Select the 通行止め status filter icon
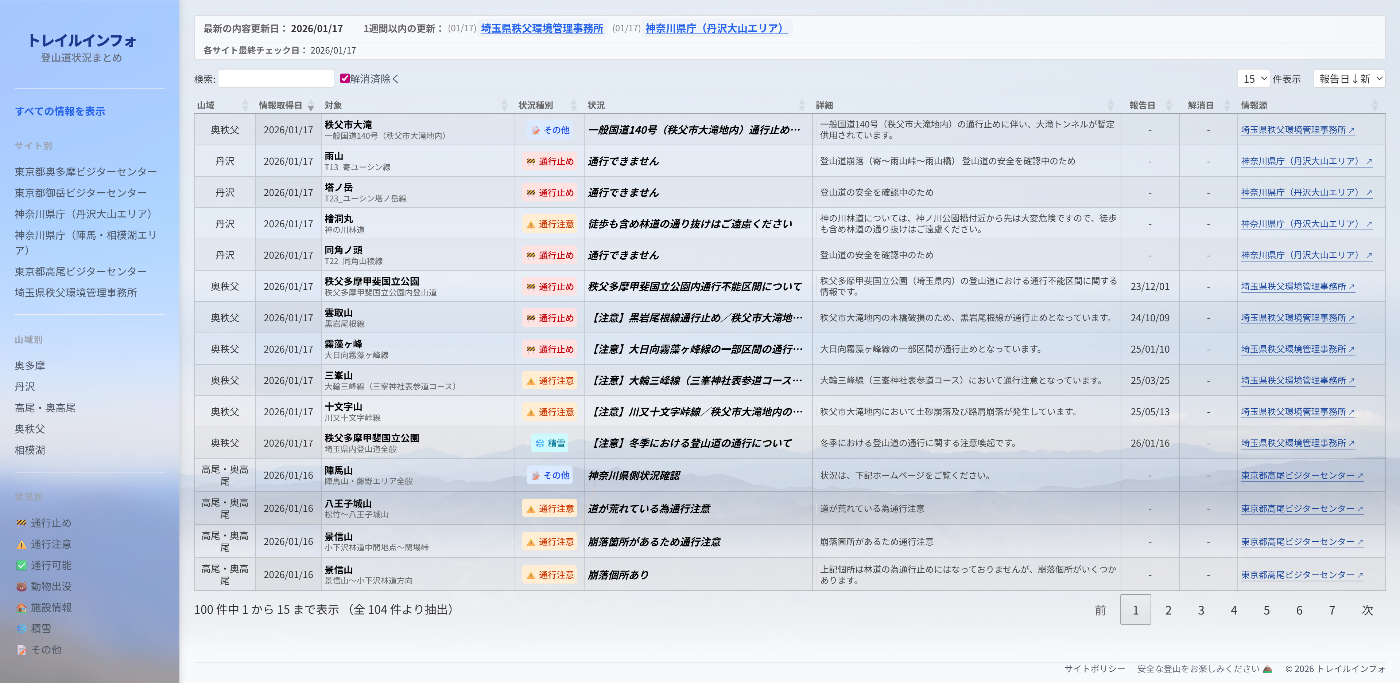This screenshot has width=1400, height=683. tap(20, 522)
